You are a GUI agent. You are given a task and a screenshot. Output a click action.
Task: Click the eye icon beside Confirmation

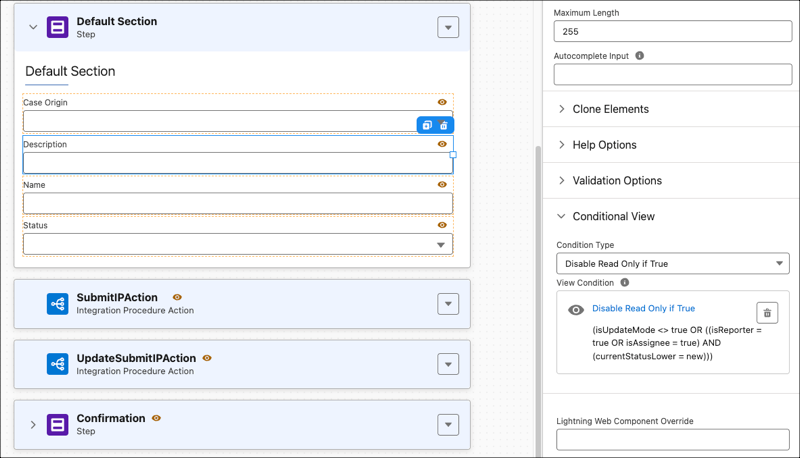coord(156,418)
